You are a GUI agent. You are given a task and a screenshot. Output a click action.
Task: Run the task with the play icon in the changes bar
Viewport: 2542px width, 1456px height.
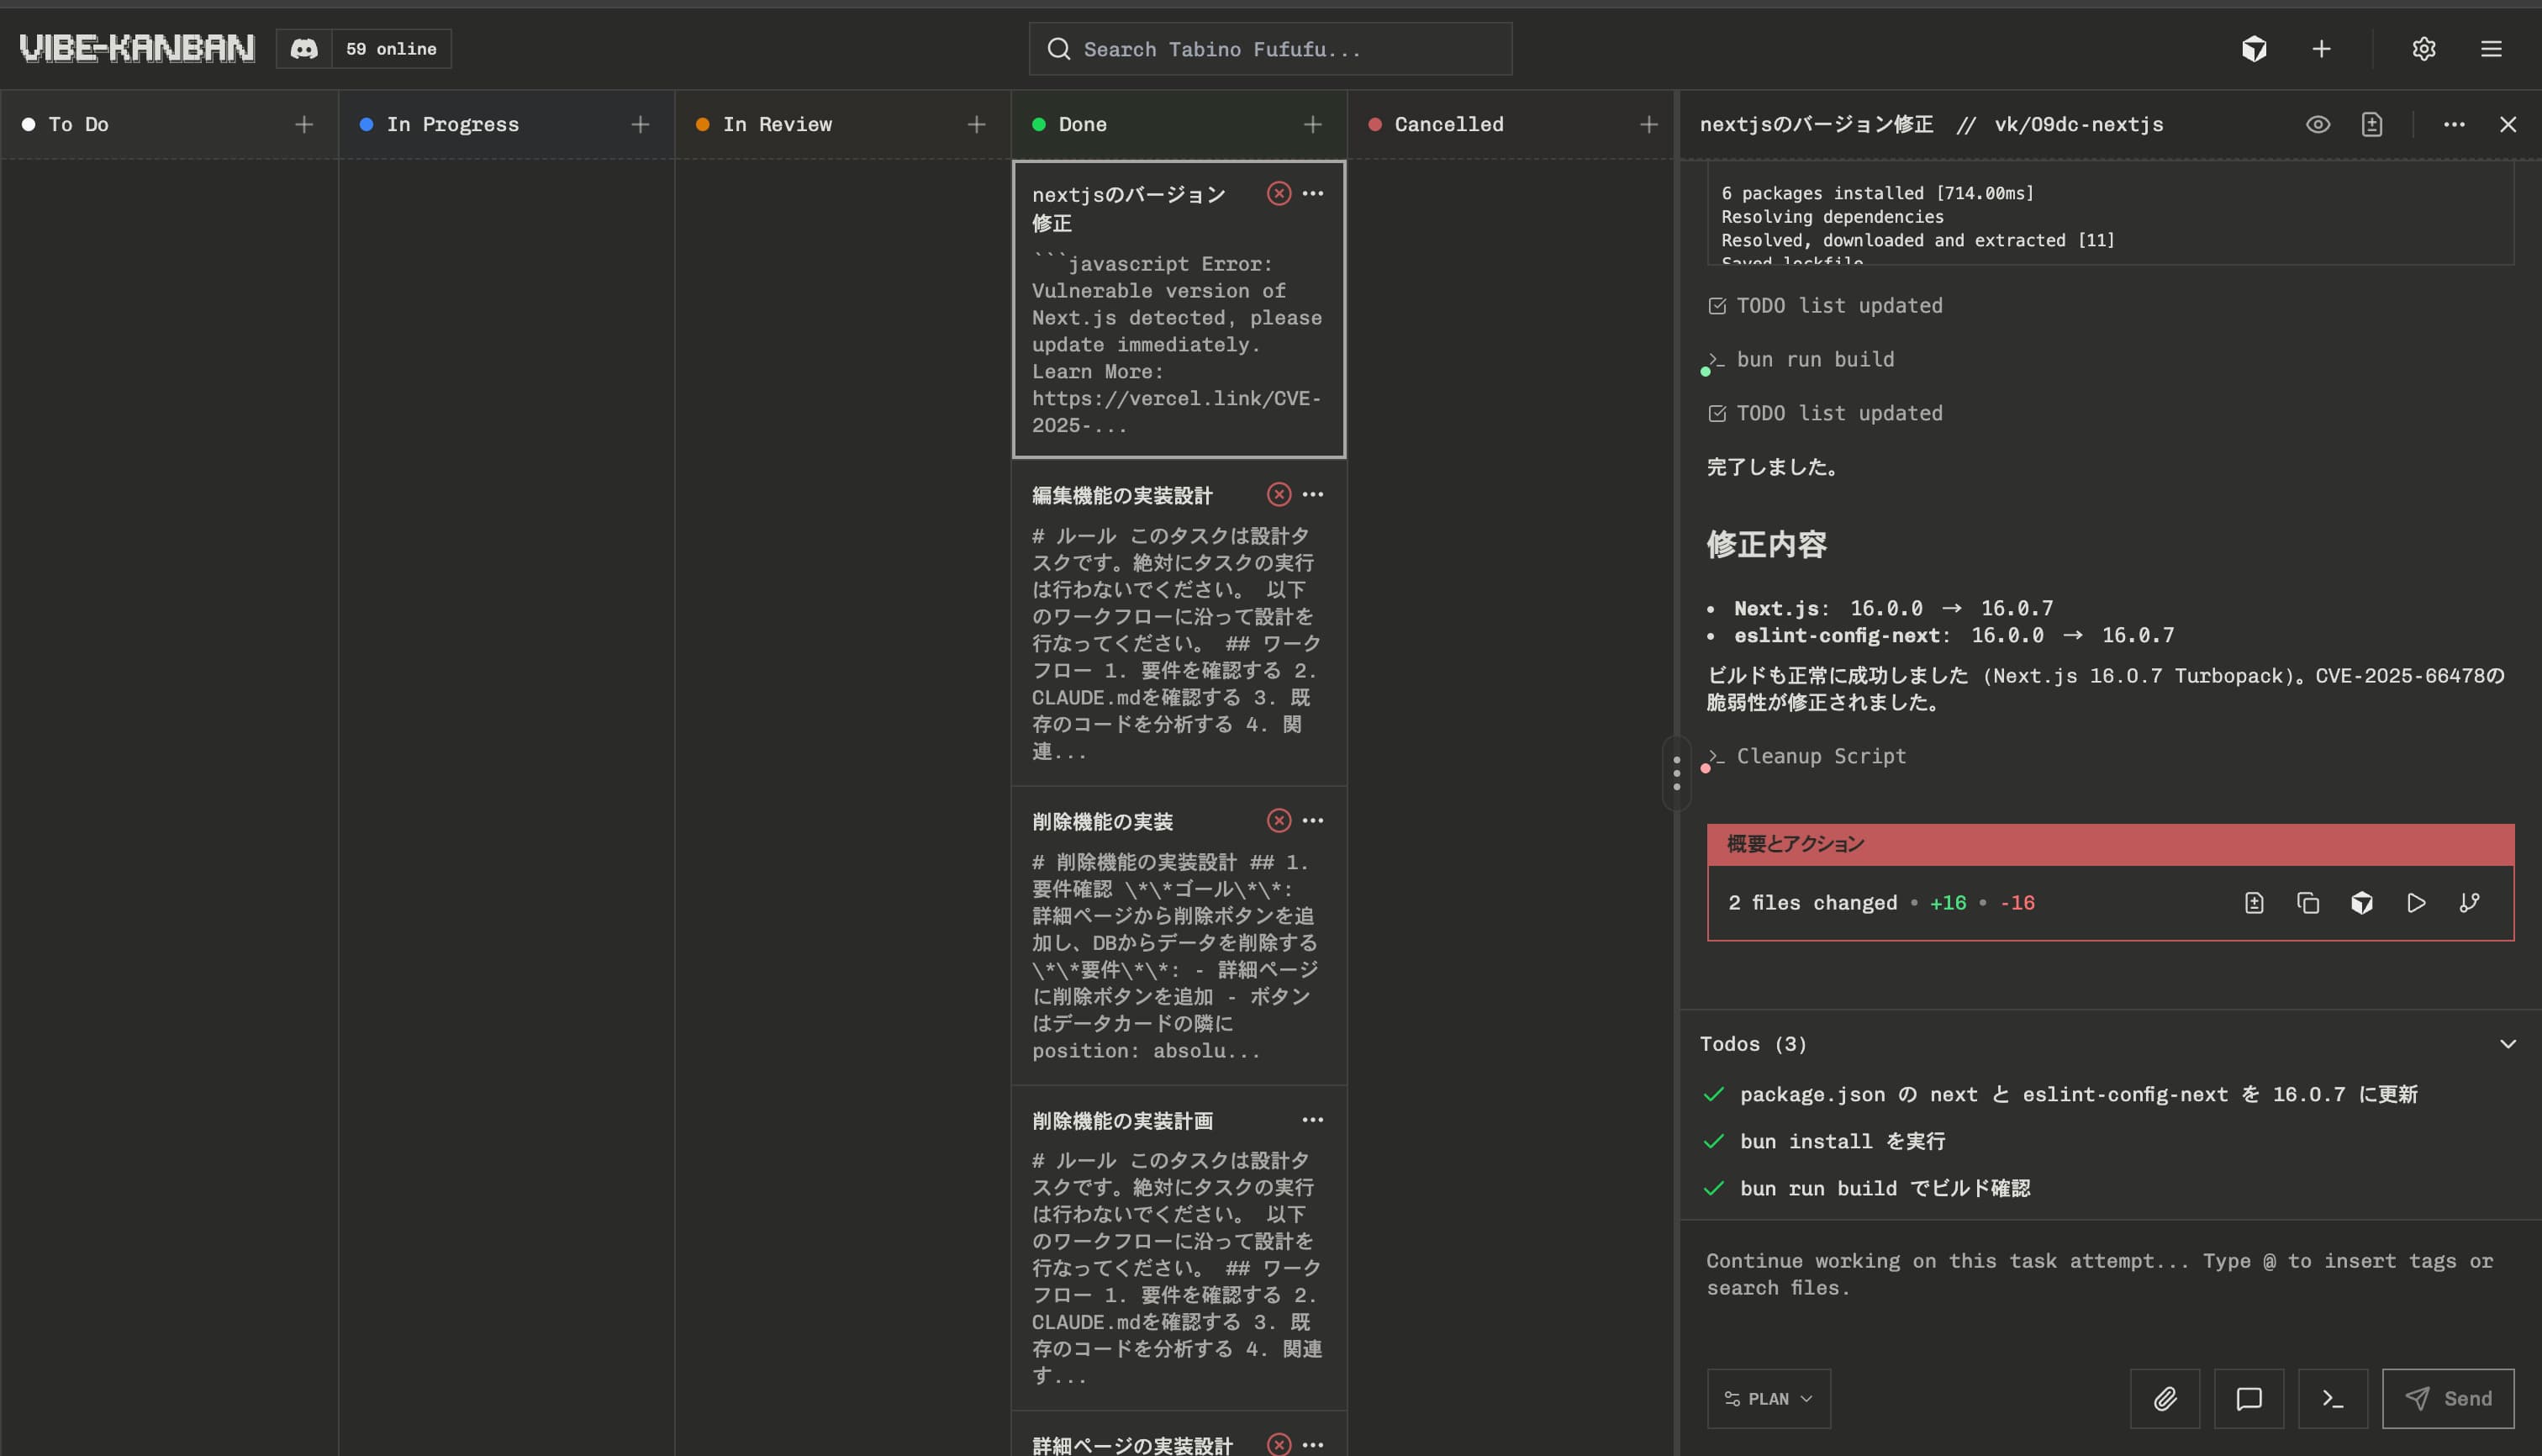(x=2416, y=902)
